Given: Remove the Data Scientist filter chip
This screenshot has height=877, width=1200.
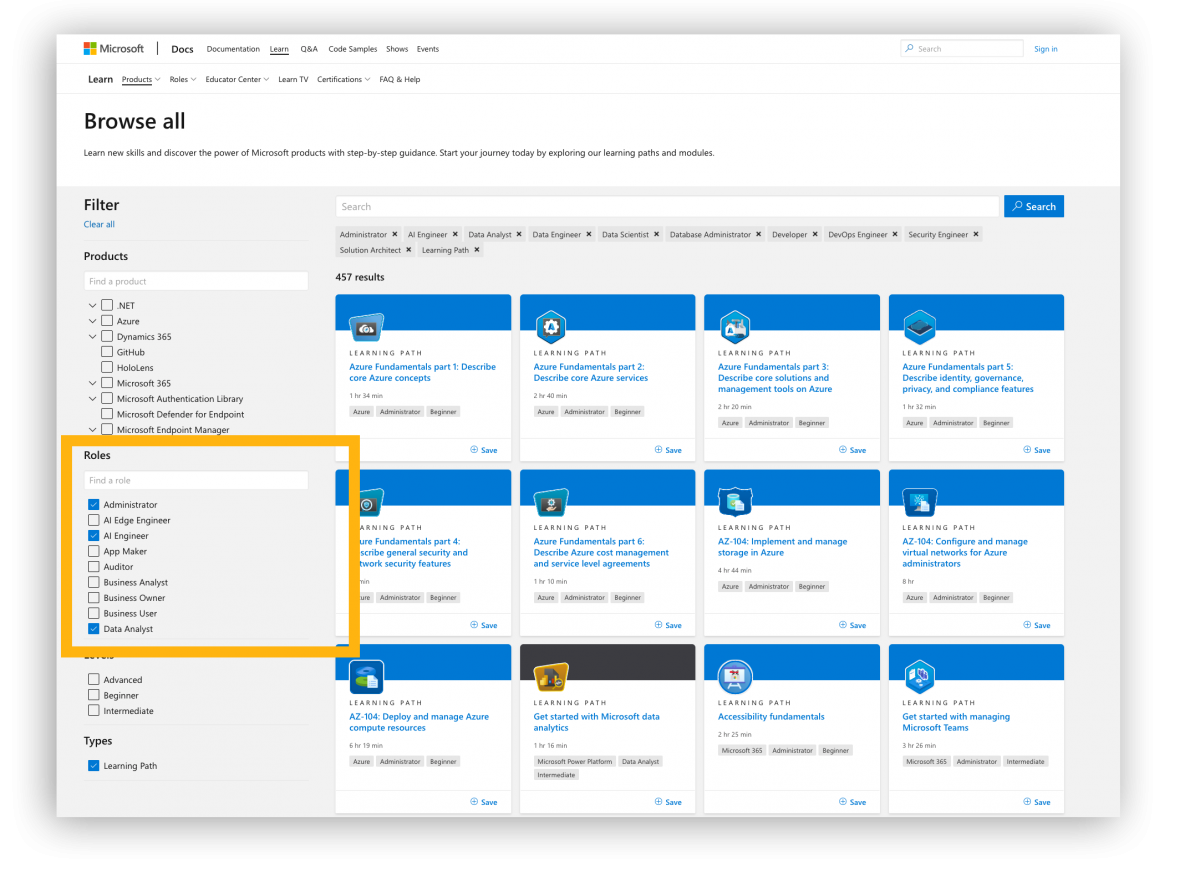Looking at the screenshot, I should (x=657, y=234).
